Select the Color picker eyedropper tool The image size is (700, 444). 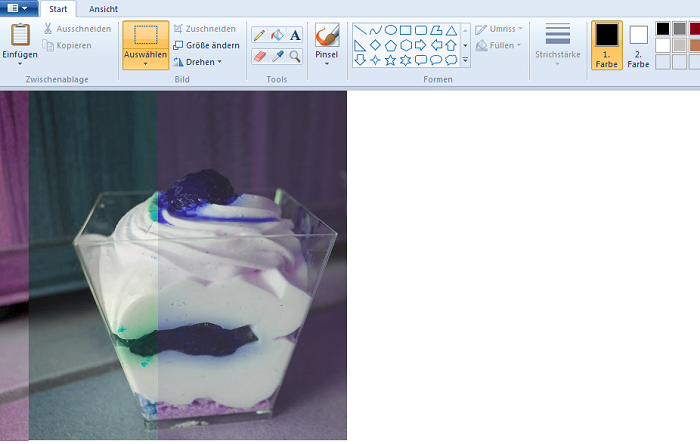(277, 56)
